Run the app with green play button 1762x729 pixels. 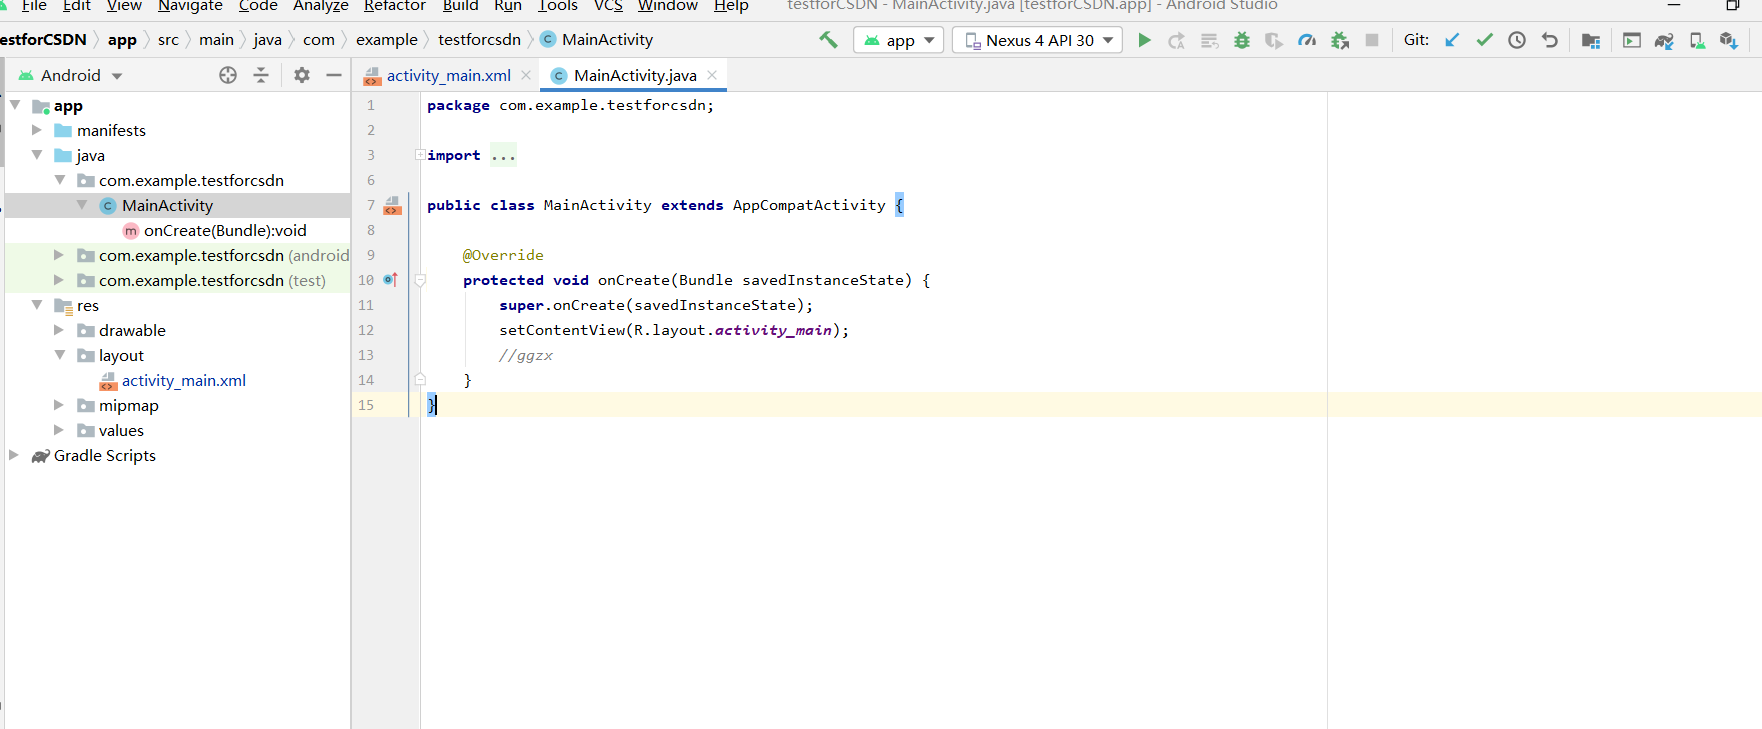pyautogui.click(x=1145, y=40)
